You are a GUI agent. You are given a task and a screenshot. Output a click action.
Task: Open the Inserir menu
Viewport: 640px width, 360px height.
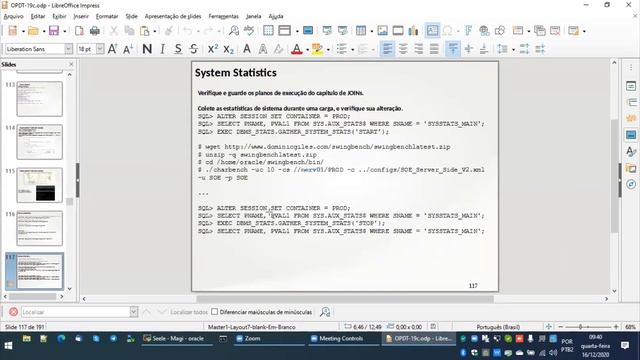(81, 16)
